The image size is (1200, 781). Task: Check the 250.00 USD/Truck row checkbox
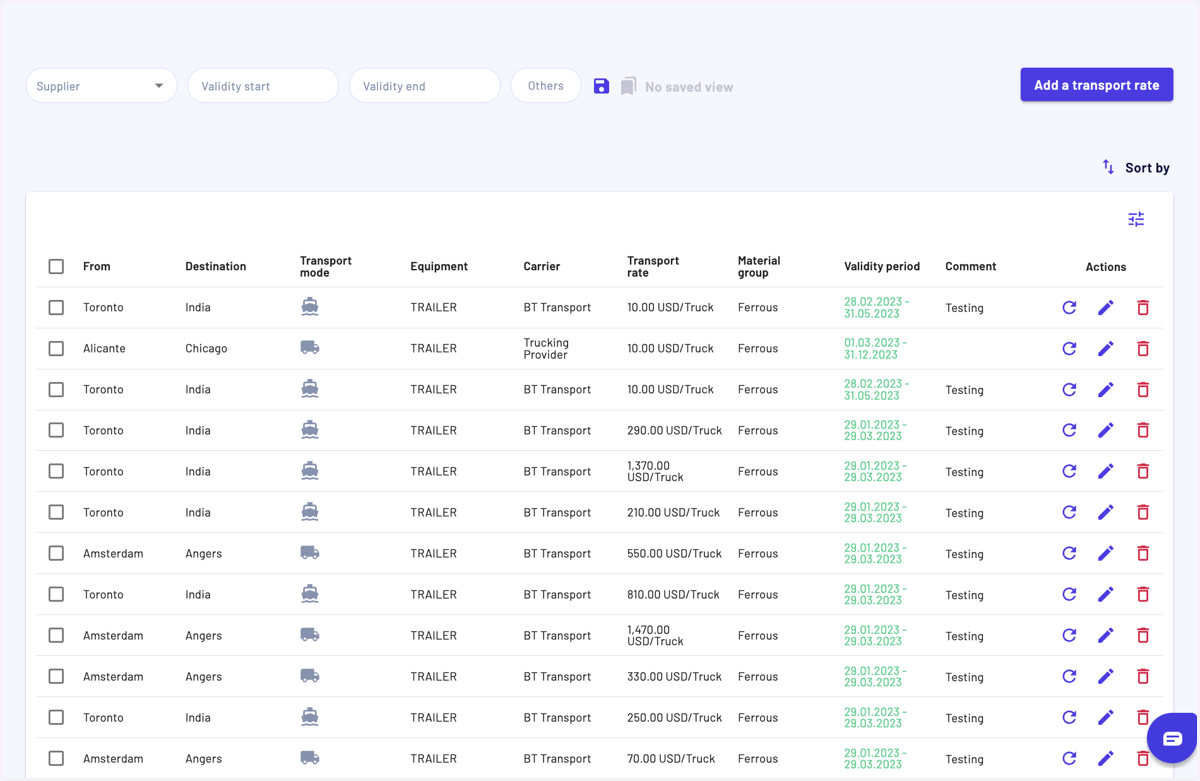(x=56, y=717)
